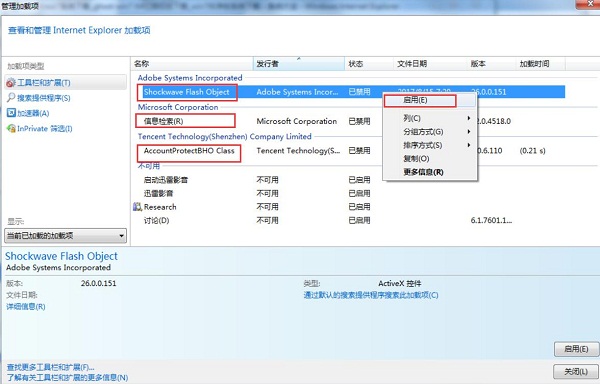Sort by the 状态 column header
Screen dimensions: 600x384
click(x=369, y=64)
